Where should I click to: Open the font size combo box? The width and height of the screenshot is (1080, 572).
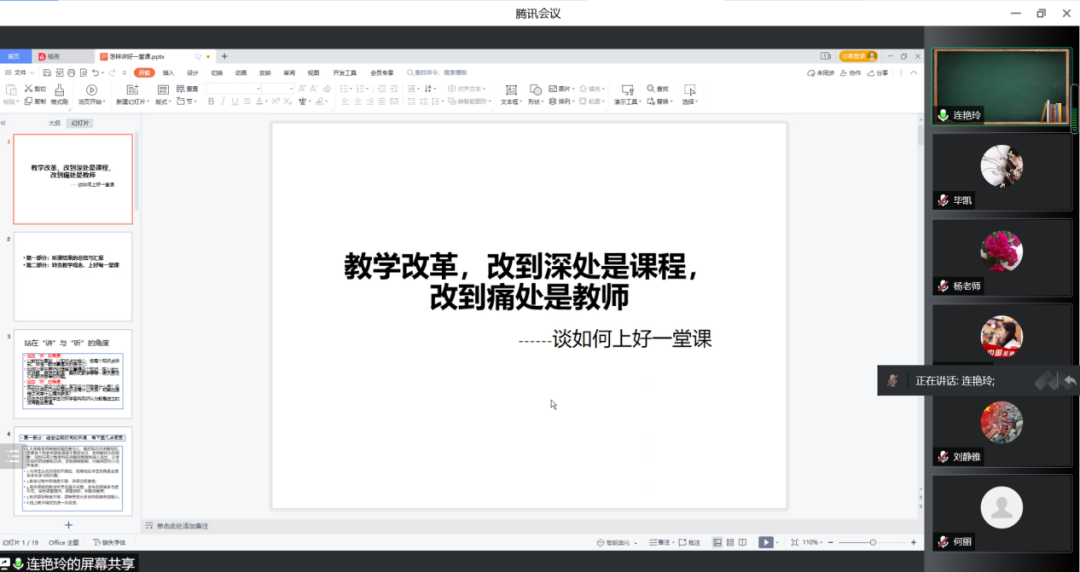[x=278, y=88]
